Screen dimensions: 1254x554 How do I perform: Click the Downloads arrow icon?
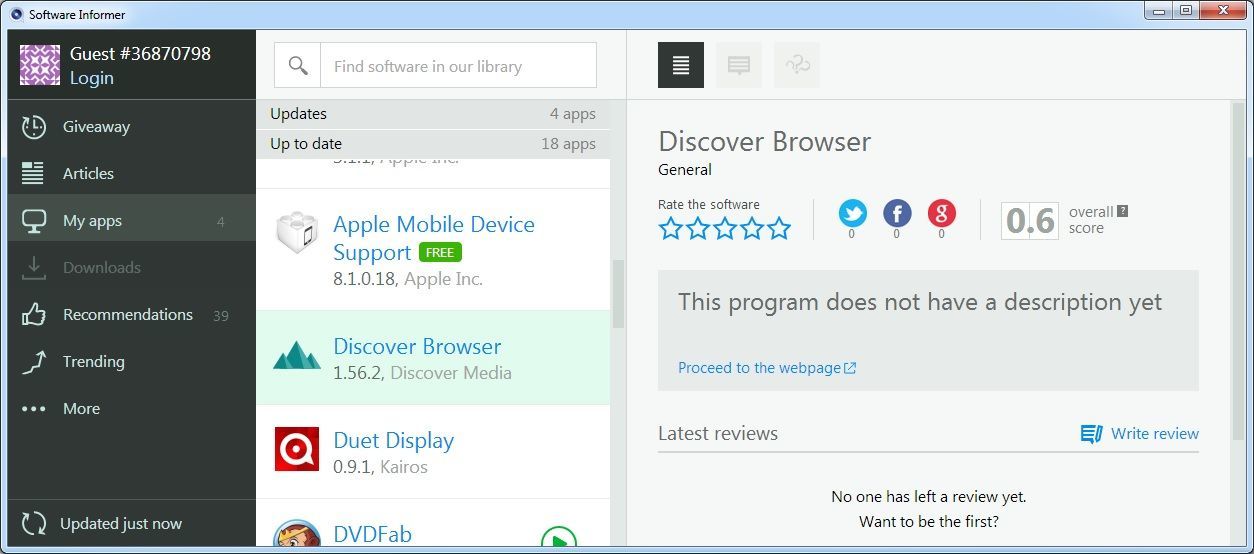[x=34, y=268]
